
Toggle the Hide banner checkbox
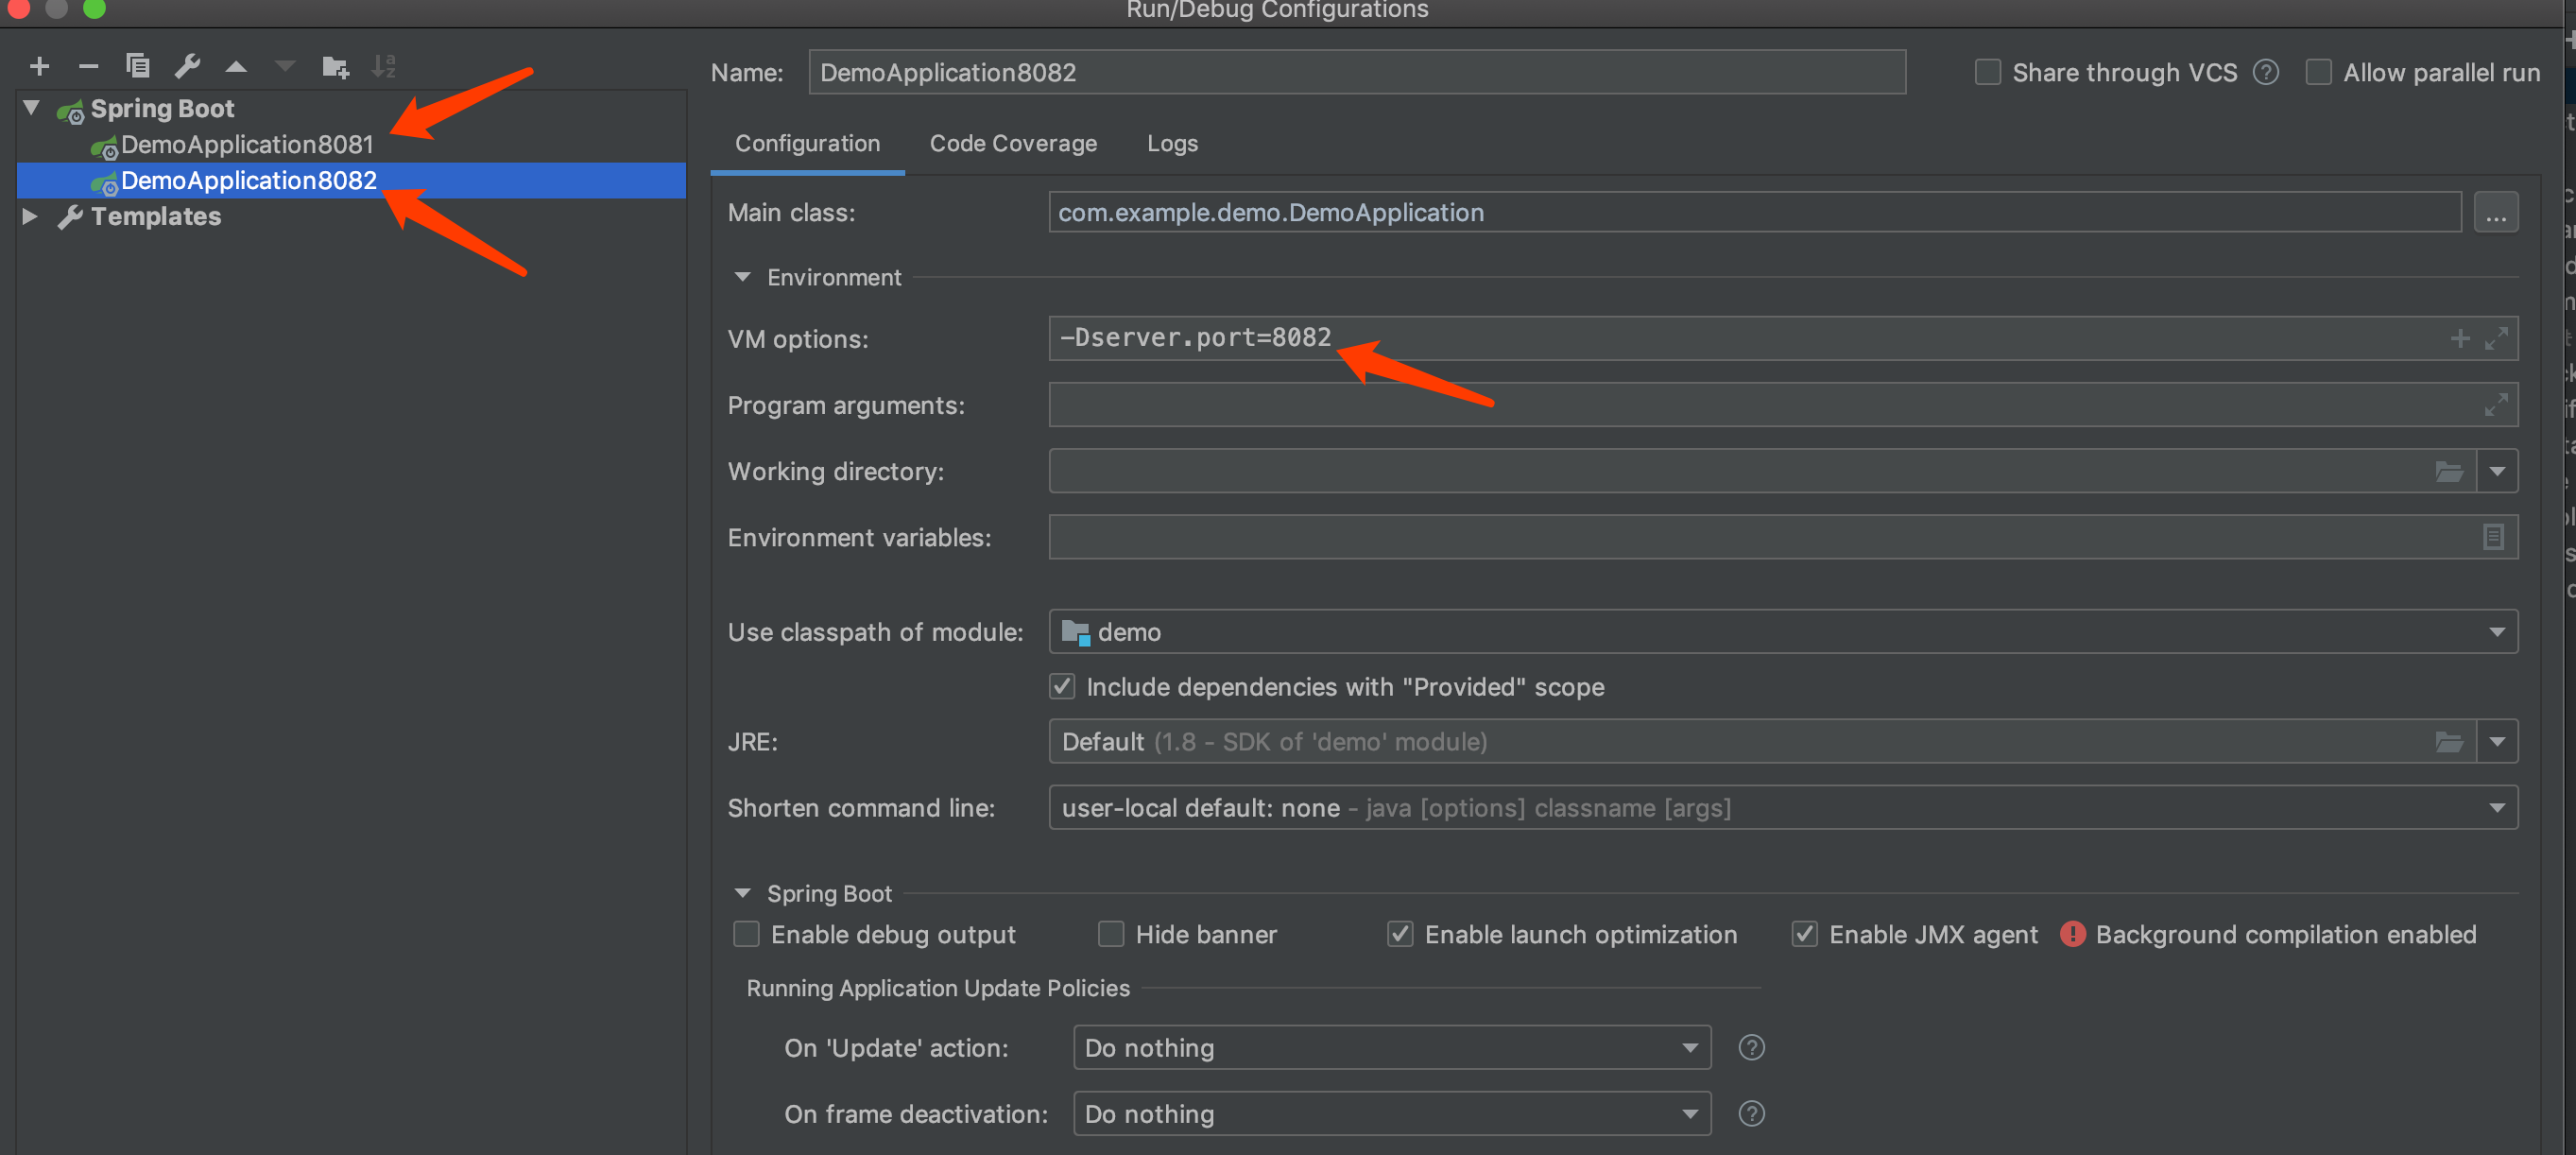[1111, 934]
